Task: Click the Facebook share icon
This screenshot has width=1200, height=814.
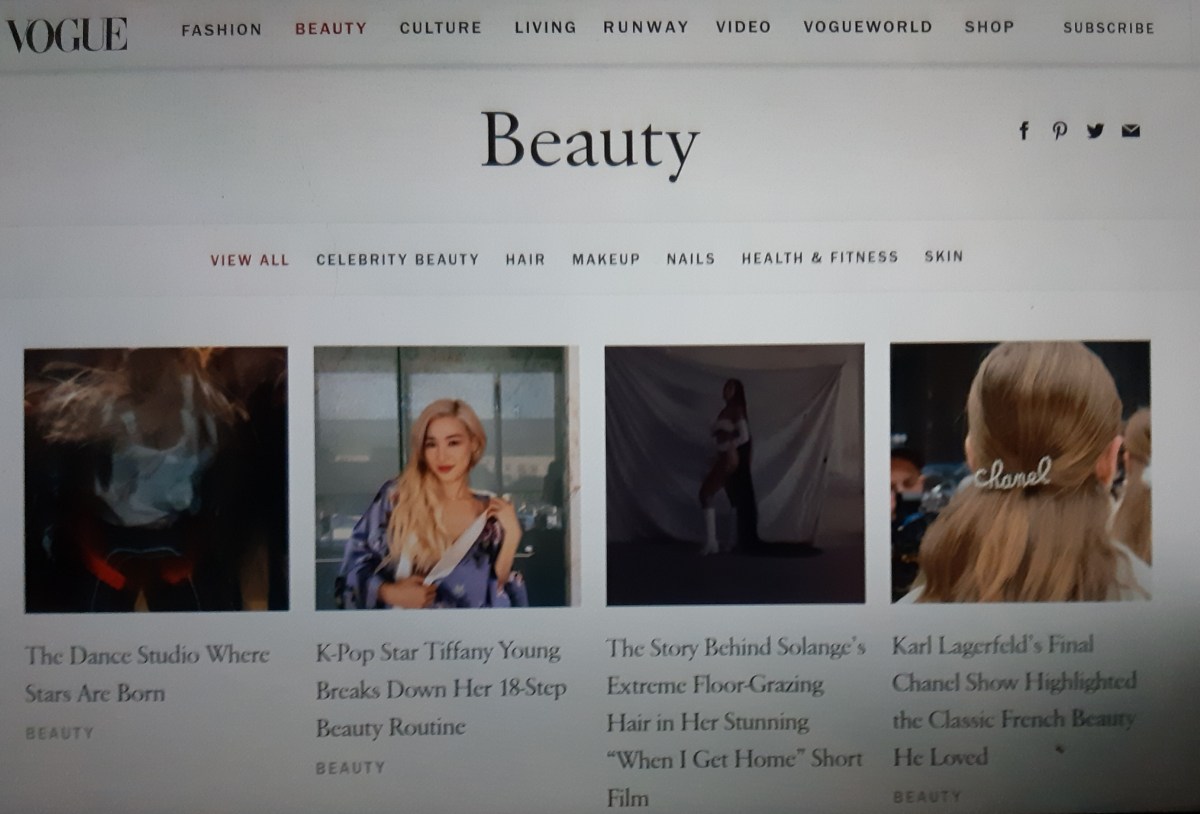Action: coord(1023,131)
